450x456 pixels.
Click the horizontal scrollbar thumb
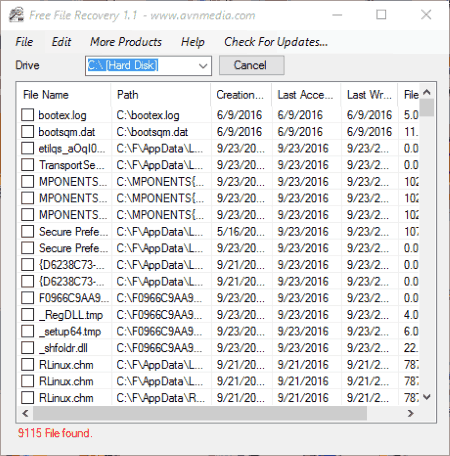200,413
